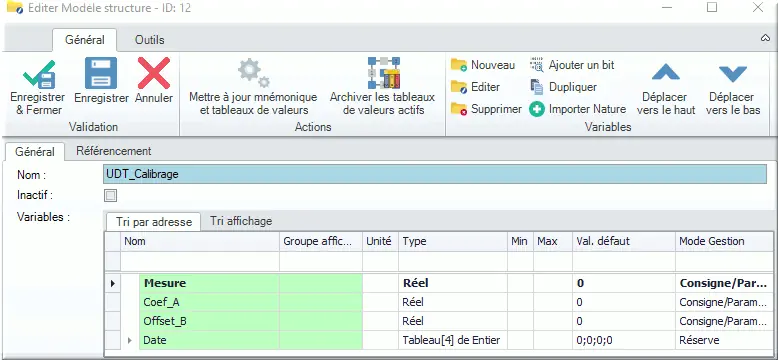The image size is (778, 360).
Task: Click the Réserve mode cell
Action: pyautogui.click(x=724, y=340)
